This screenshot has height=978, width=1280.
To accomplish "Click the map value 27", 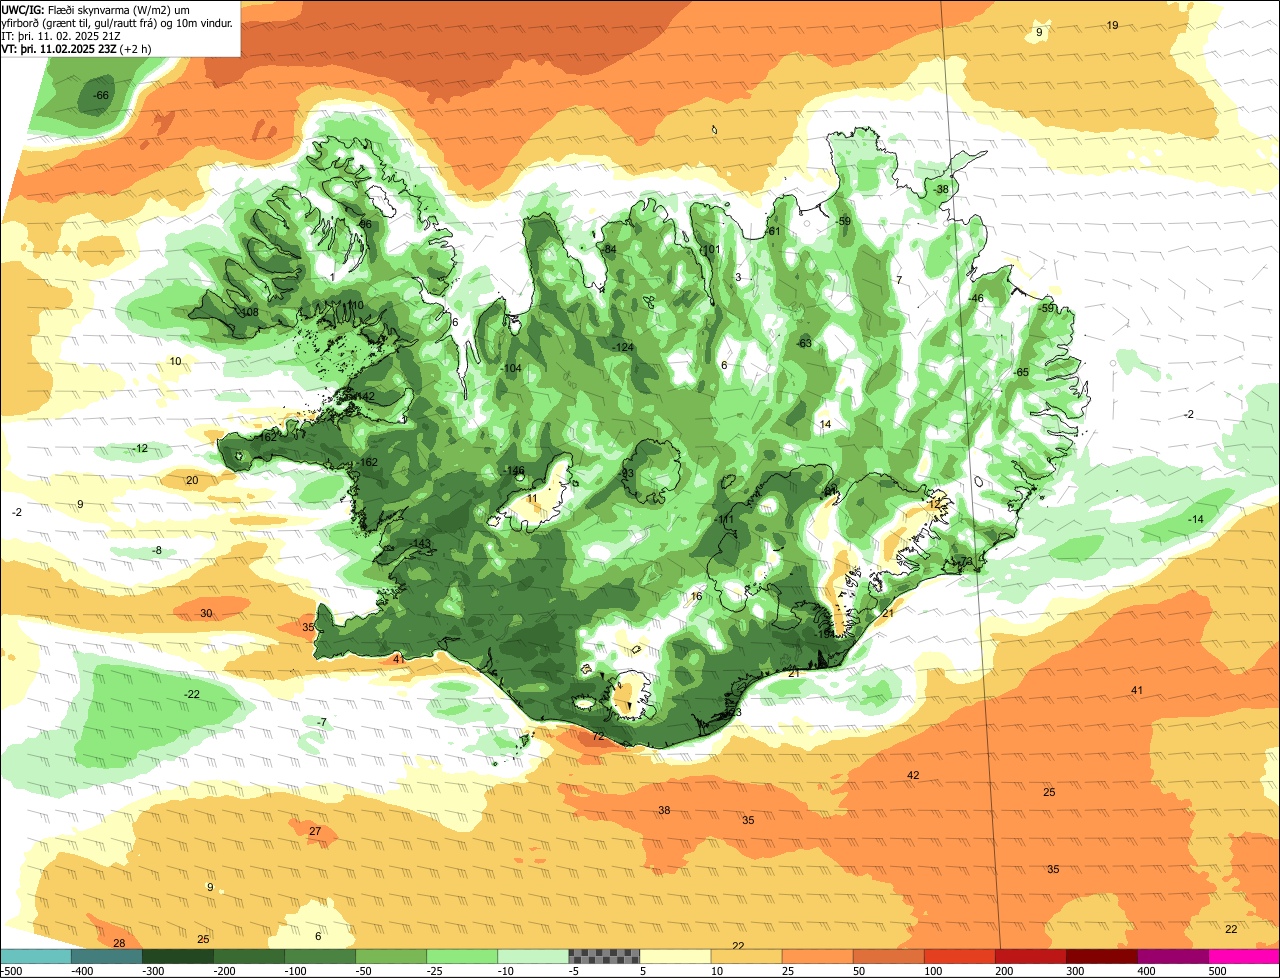I will pos(315,831).
